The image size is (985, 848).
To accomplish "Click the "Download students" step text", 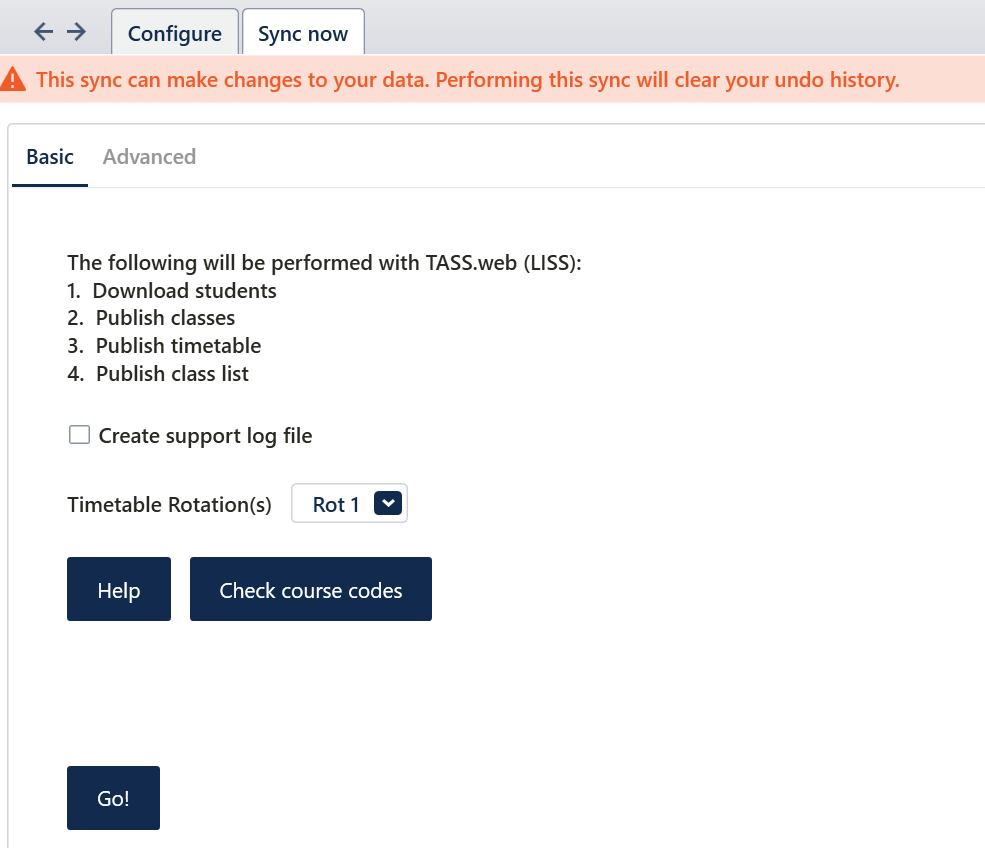I will pos(184,291).
